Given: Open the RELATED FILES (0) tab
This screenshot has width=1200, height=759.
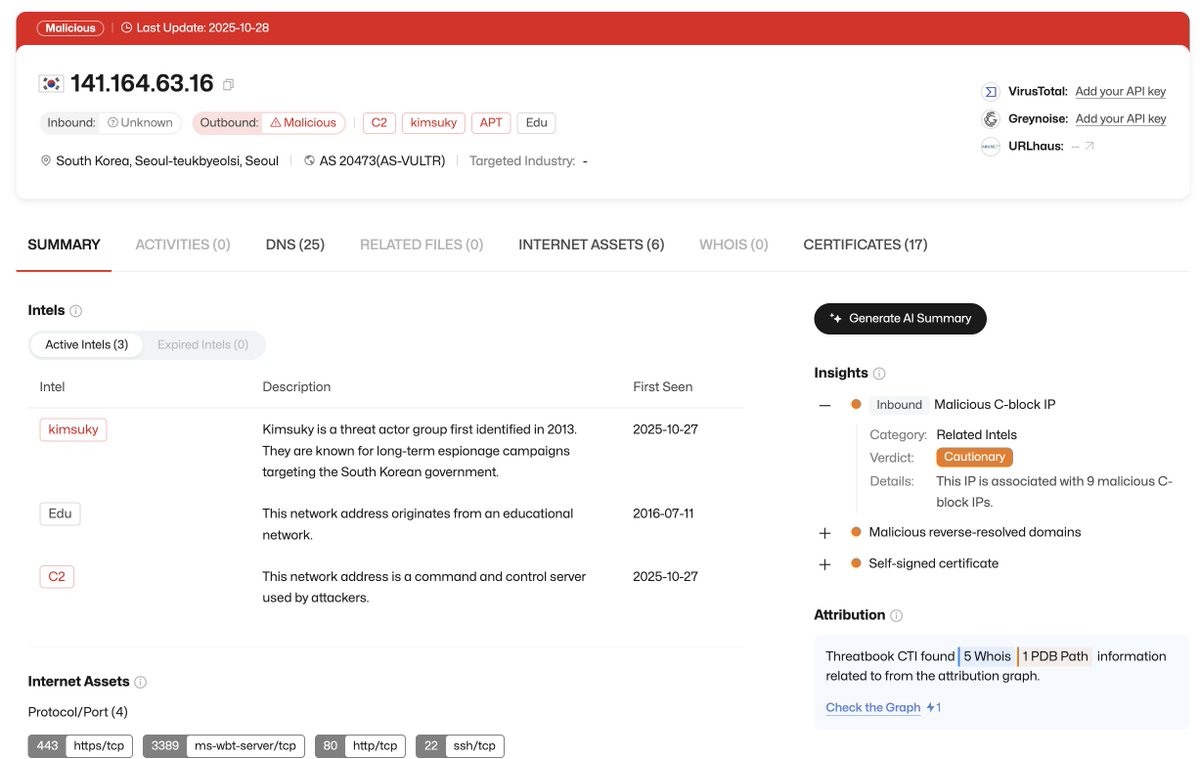Looking at the screenshot, I should click(421, 244).
